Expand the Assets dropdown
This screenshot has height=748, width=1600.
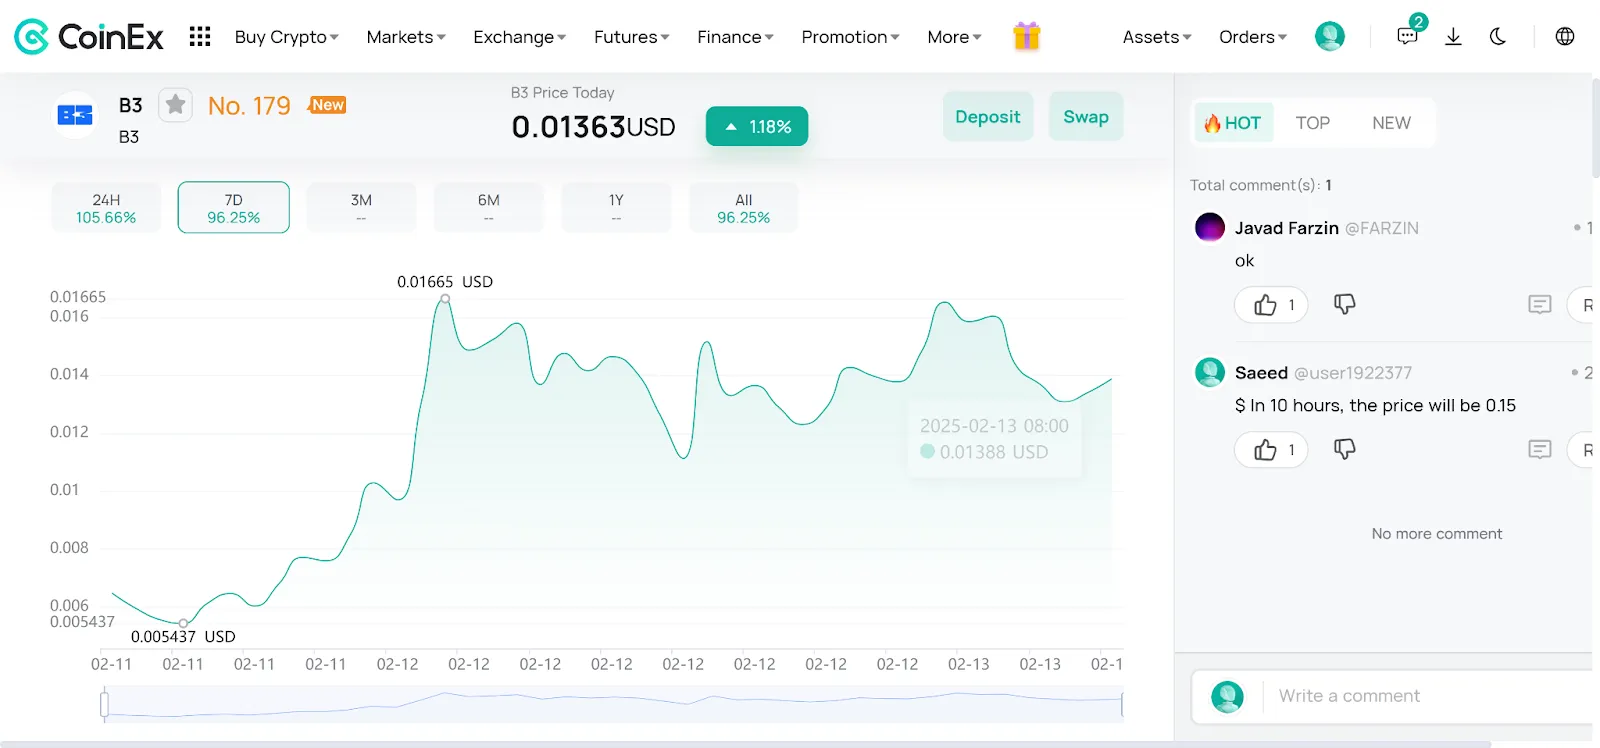tap(1157, 37)
